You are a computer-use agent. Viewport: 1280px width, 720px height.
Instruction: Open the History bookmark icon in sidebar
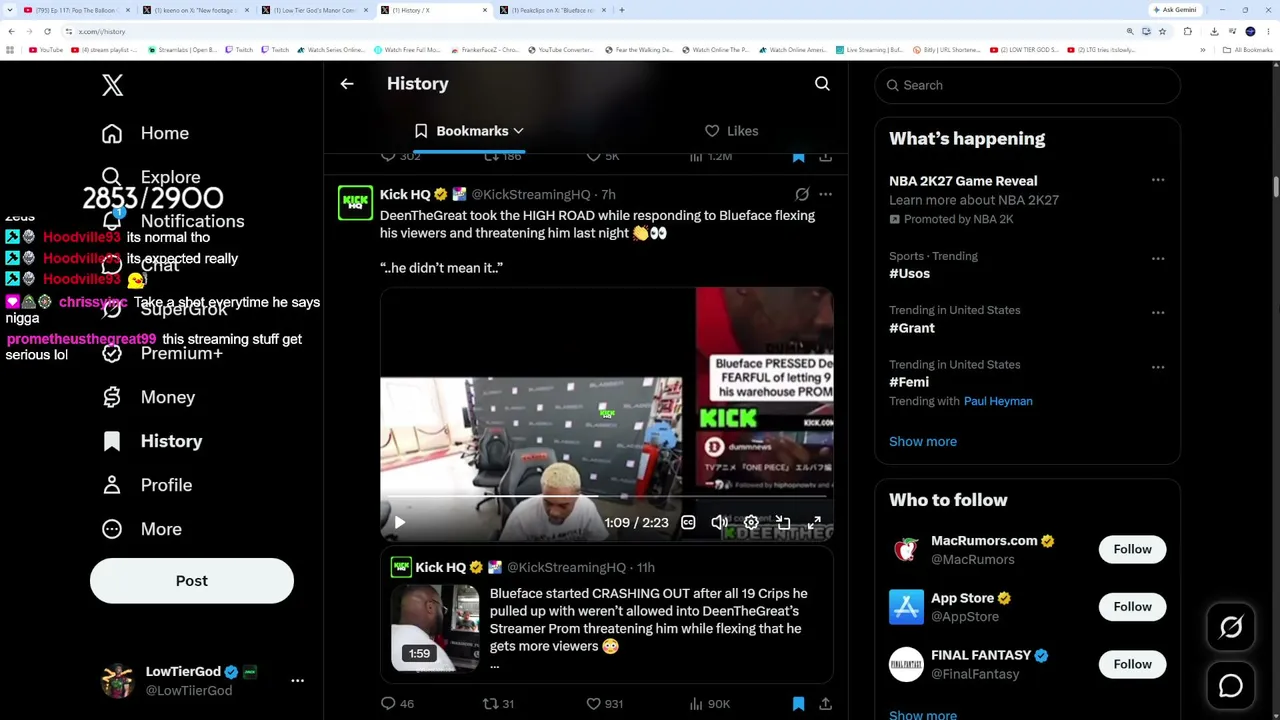pyautogui.click(x=112, y=441)
